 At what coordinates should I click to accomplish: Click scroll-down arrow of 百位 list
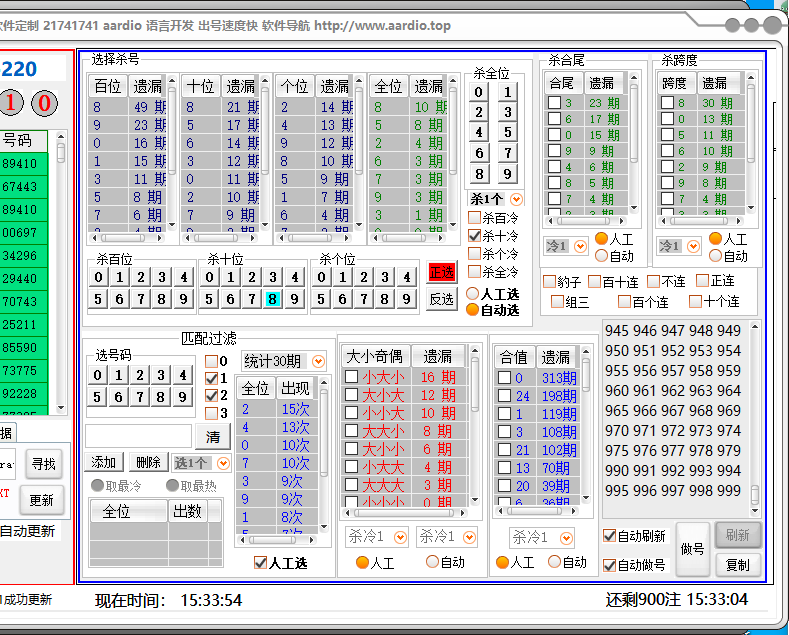[x=172, y=225]
